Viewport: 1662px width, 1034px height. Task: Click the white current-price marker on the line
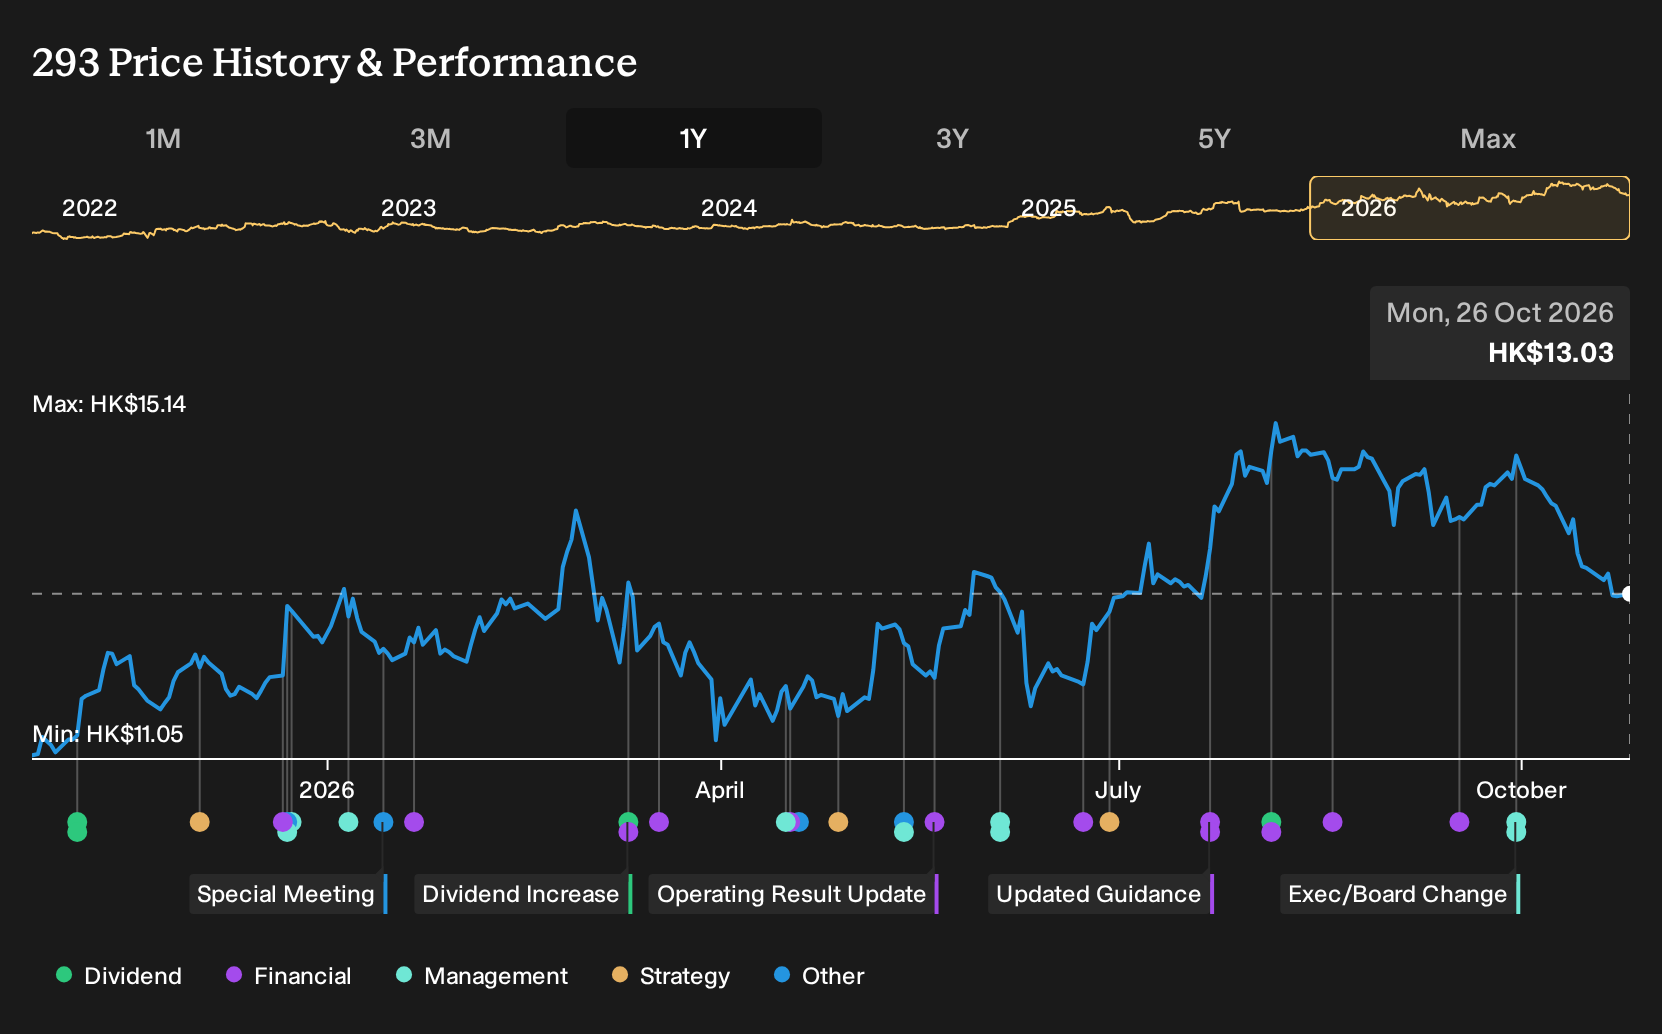point(1627,594)
